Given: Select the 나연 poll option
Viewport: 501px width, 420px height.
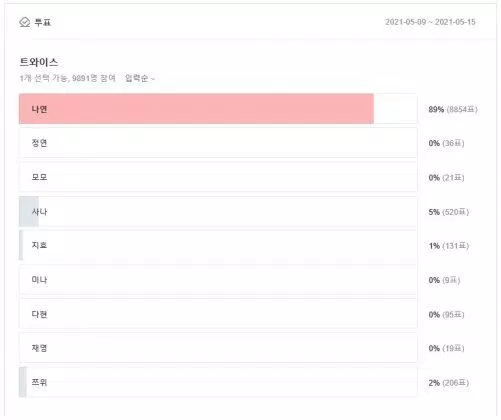Looking at the screenshot, I should tap(218, 109).
